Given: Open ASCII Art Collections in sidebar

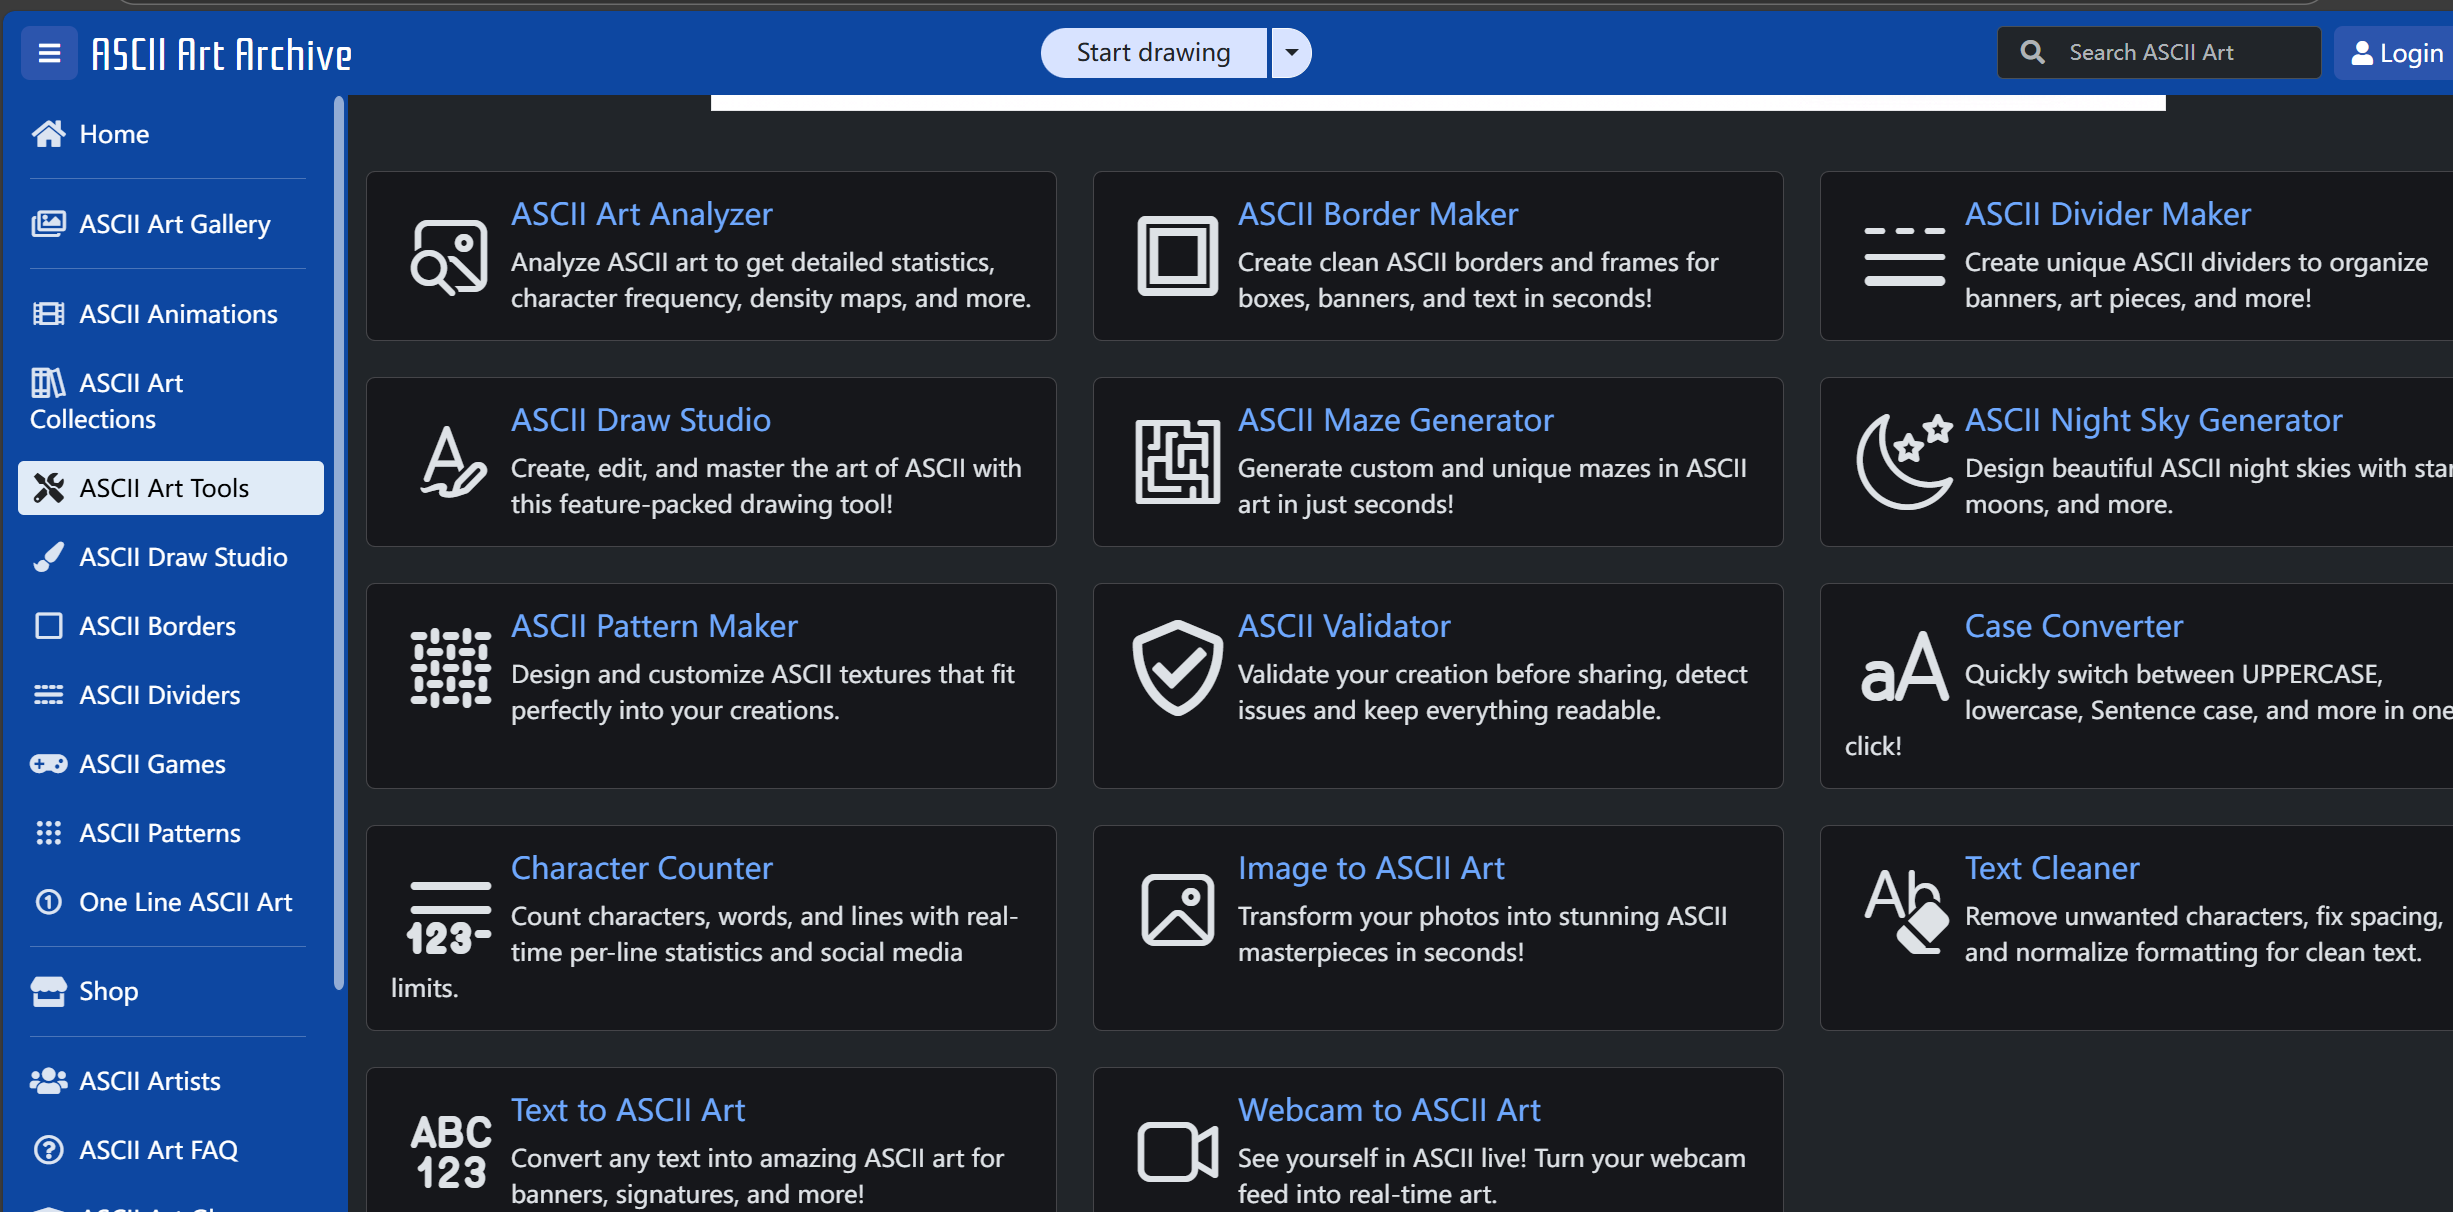Looking at the screenshot, I should (x=168, y=400).
